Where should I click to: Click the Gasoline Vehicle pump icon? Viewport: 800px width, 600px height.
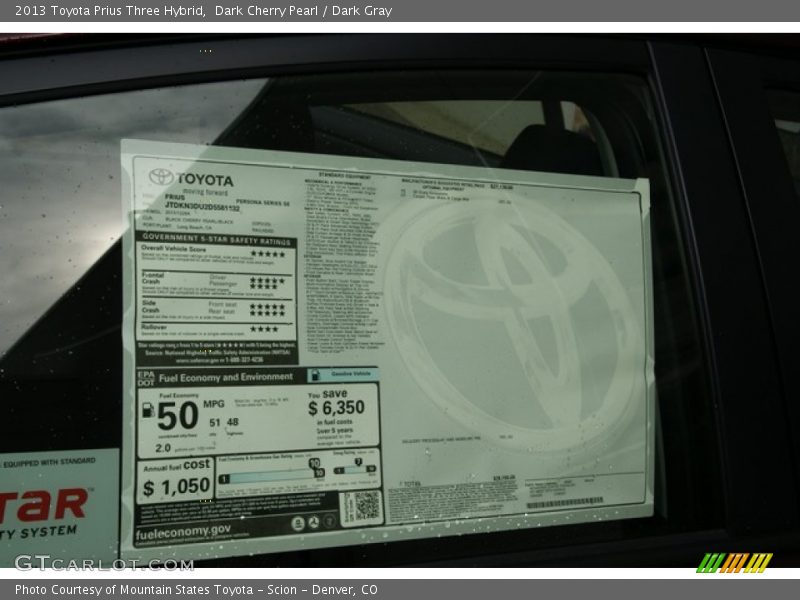coord(316,375)
